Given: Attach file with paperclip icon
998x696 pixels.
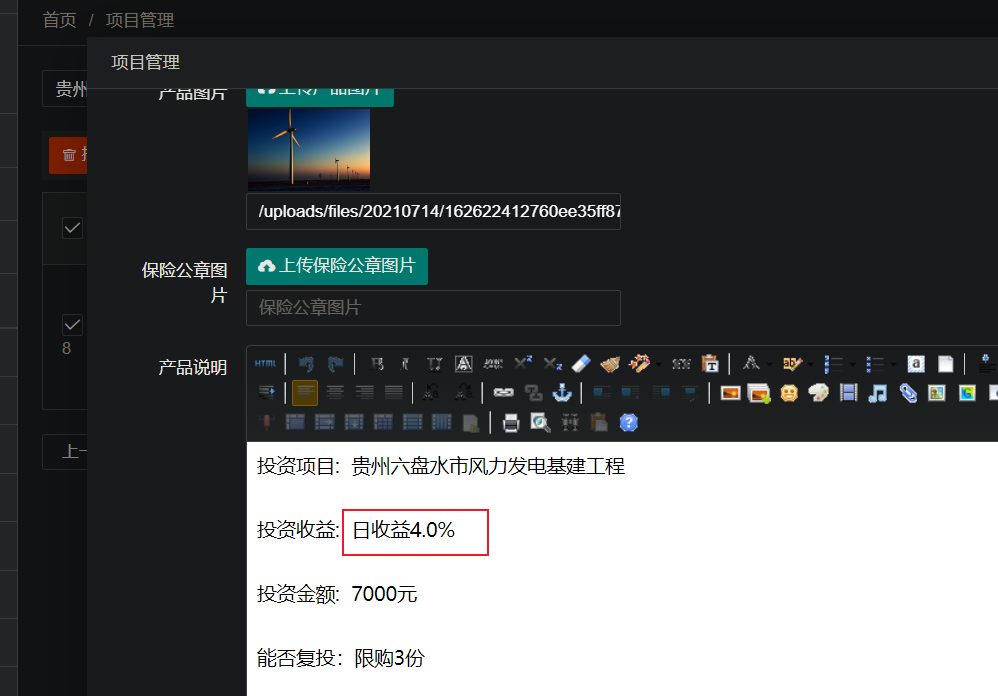Looking at the screenshot, I should [908, 393].
